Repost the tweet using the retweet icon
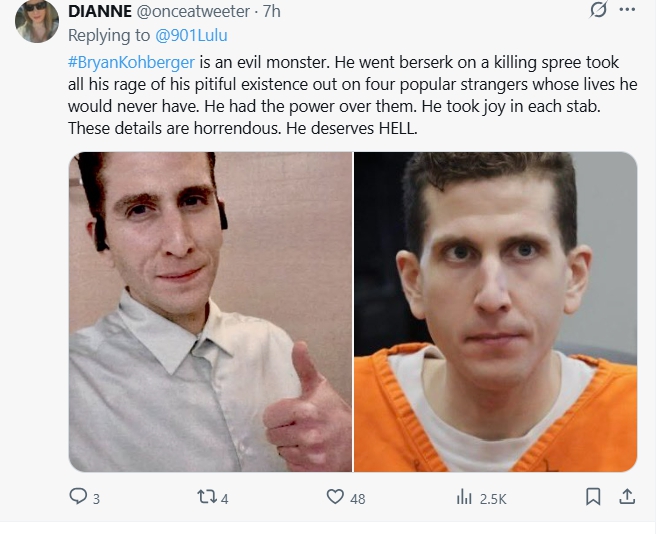657x534 pixels. pyautogui.click(x=207, y=497)
